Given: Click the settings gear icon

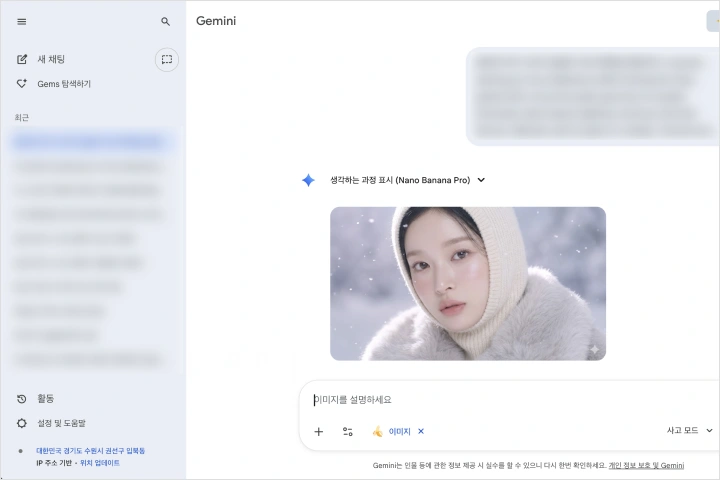Looking at the screenshot, I should 22,423.
